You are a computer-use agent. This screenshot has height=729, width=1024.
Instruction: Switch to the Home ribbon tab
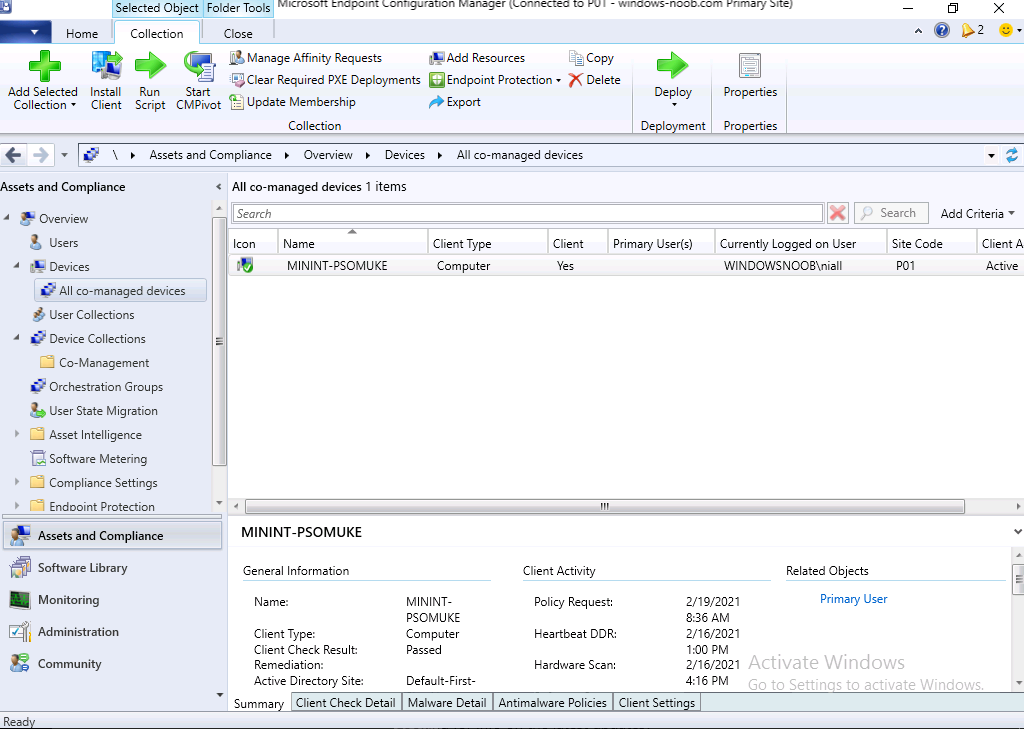(82, 33)
